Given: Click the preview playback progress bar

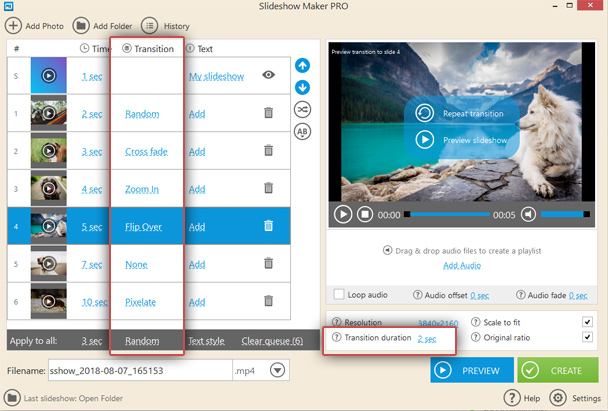Looking at the screenshot, I should (x=446, y=214).
